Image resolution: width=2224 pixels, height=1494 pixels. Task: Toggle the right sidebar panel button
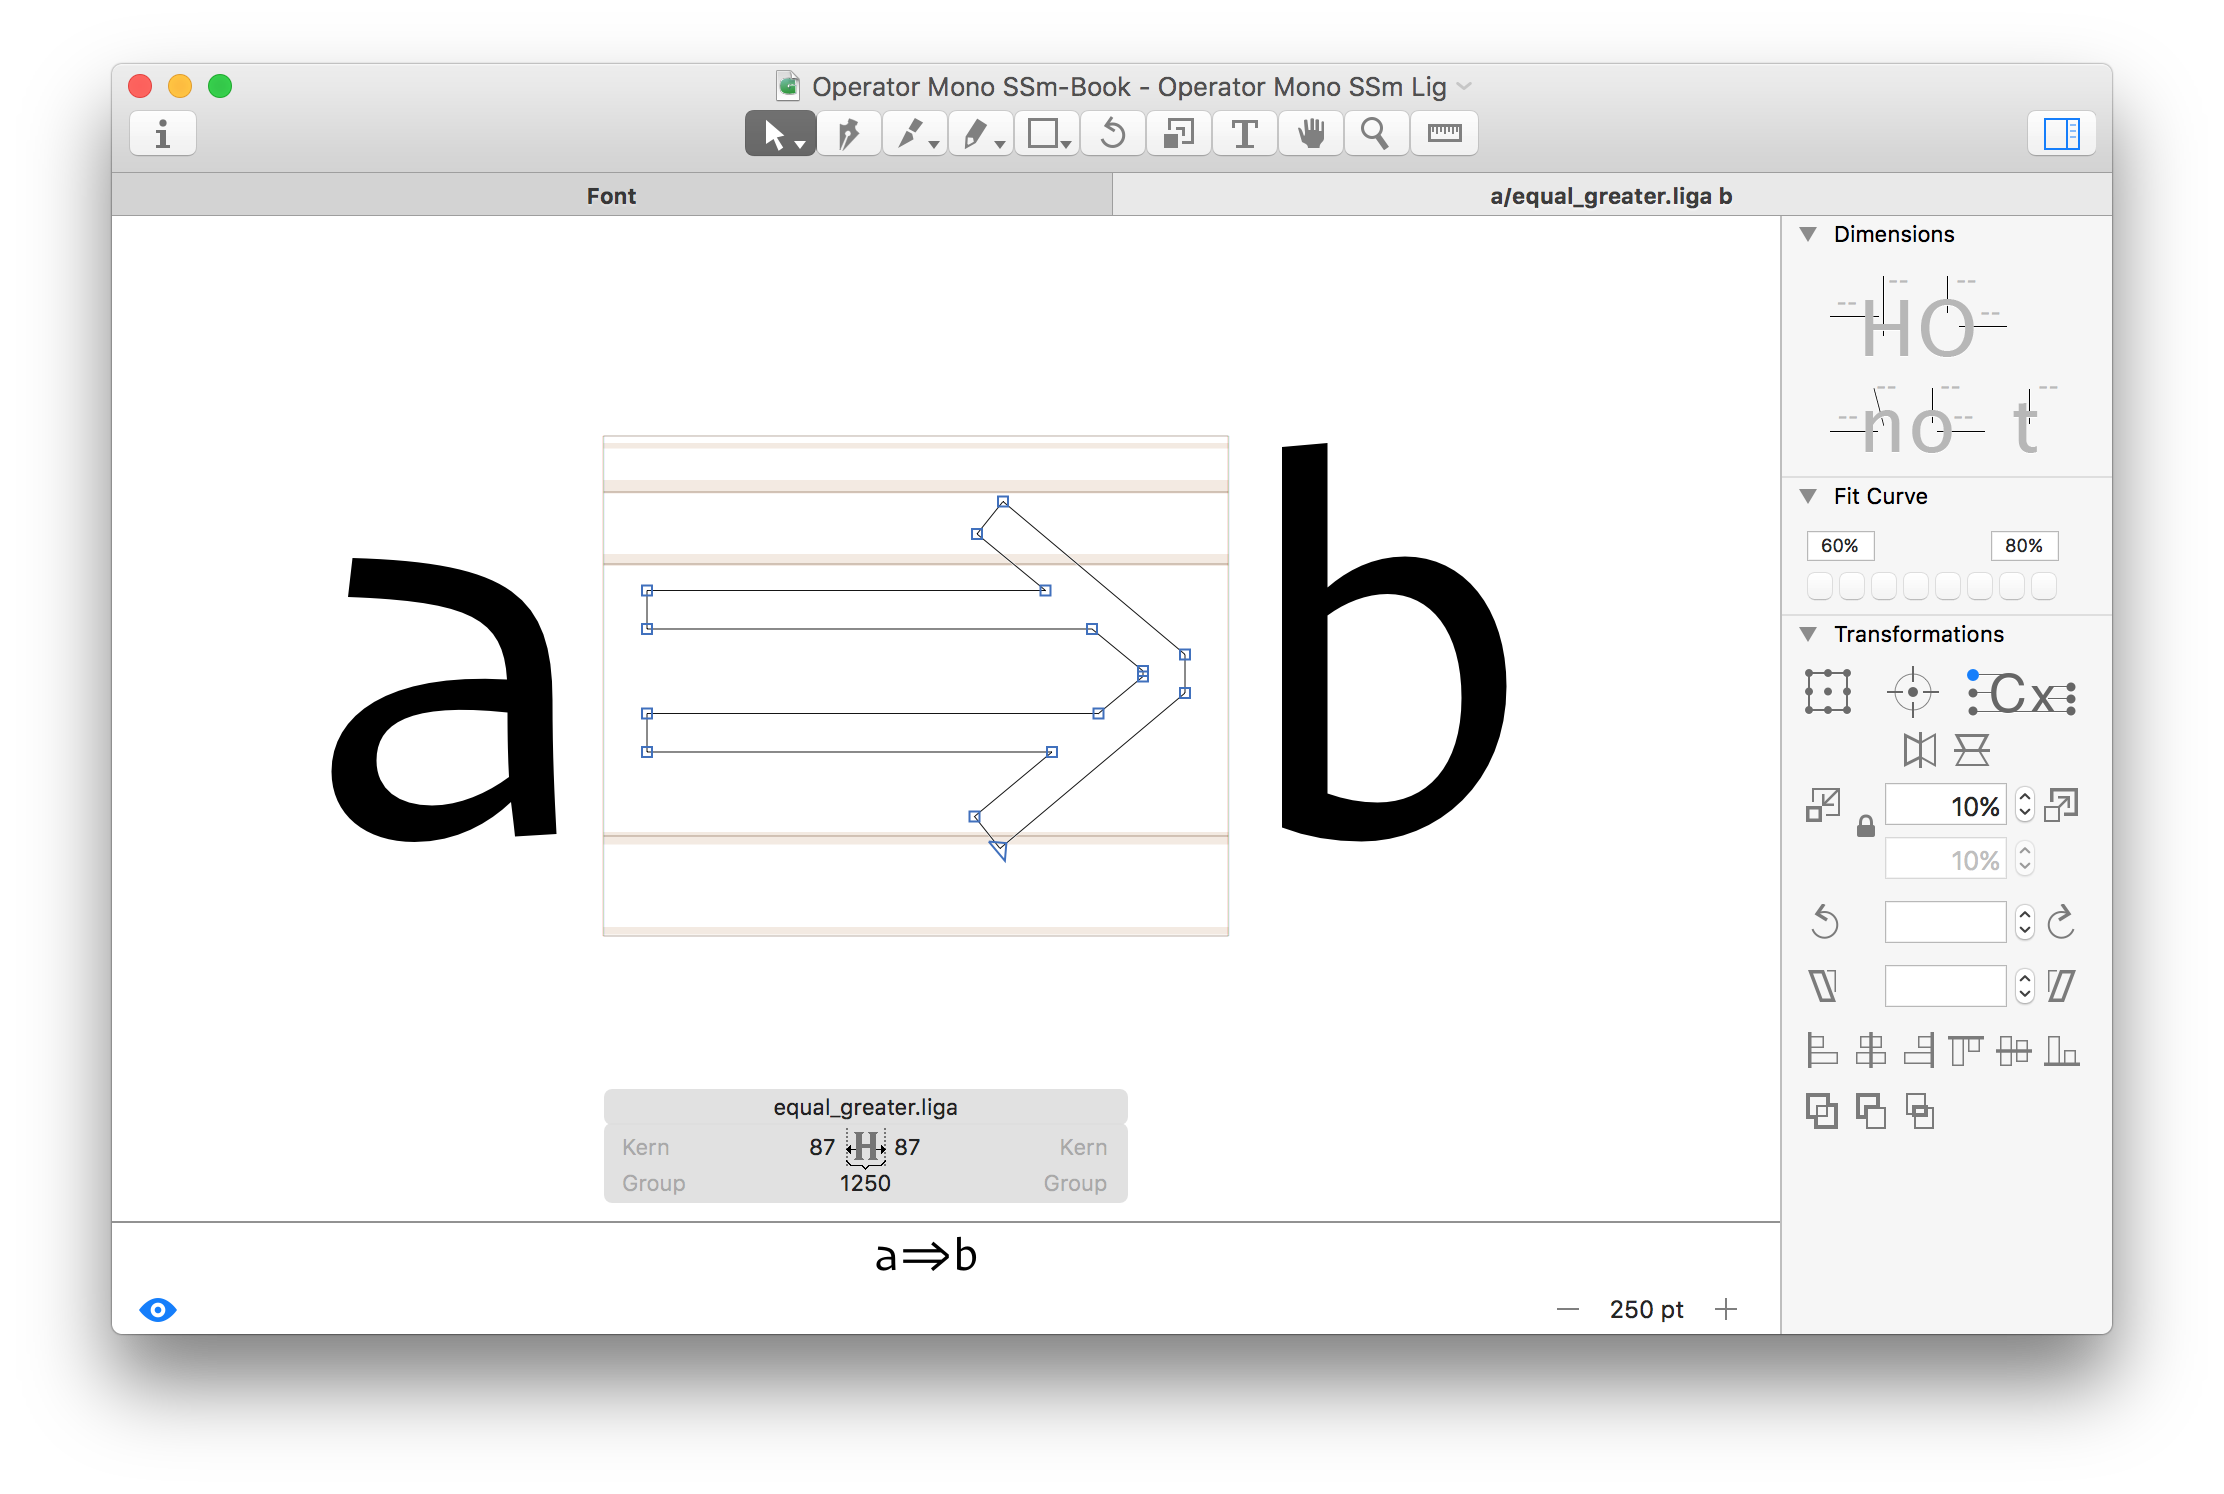pyautogui.click(x=2061, y=134)
